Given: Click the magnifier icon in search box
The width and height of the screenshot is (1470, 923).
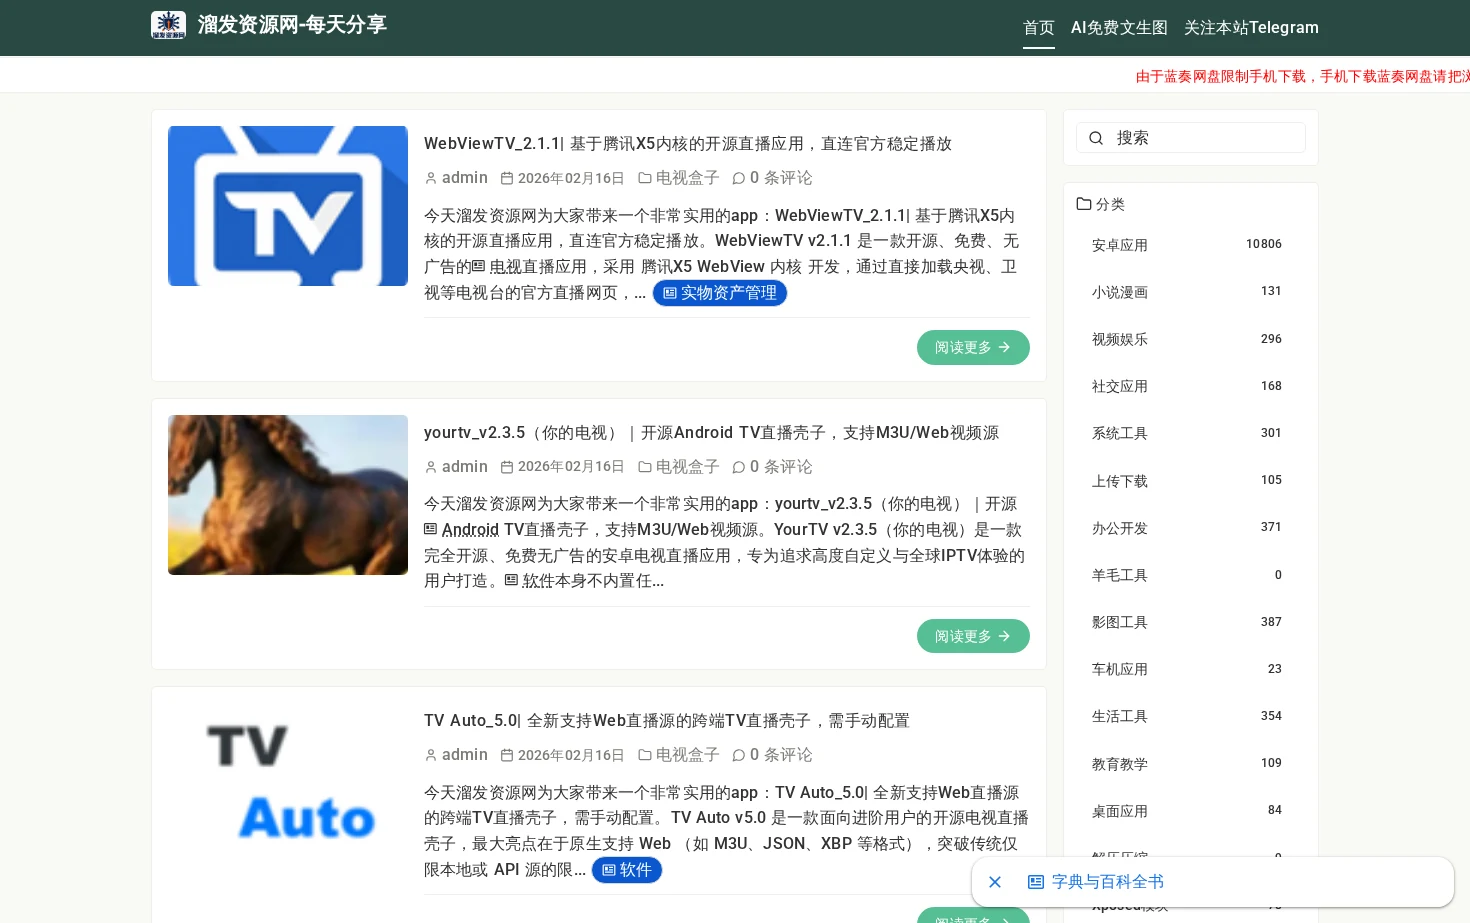Looking at the screenshot, I should point(1096,138).
